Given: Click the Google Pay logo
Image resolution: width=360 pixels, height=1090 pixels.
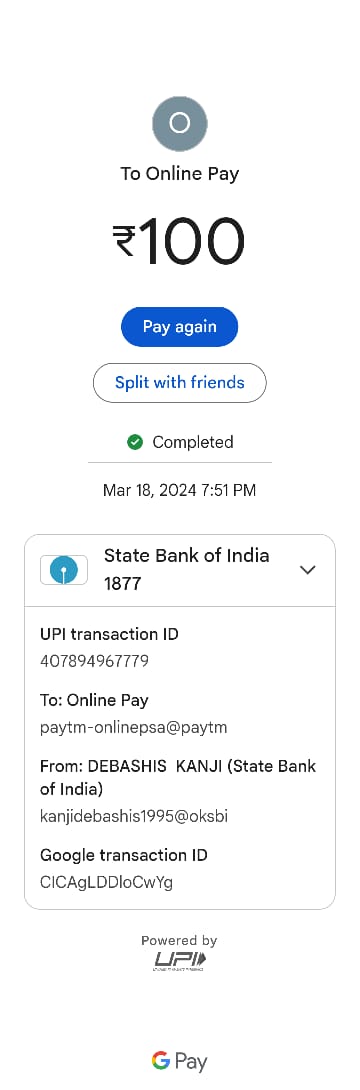Looking at the screenshot, I should click(179, 1061).
